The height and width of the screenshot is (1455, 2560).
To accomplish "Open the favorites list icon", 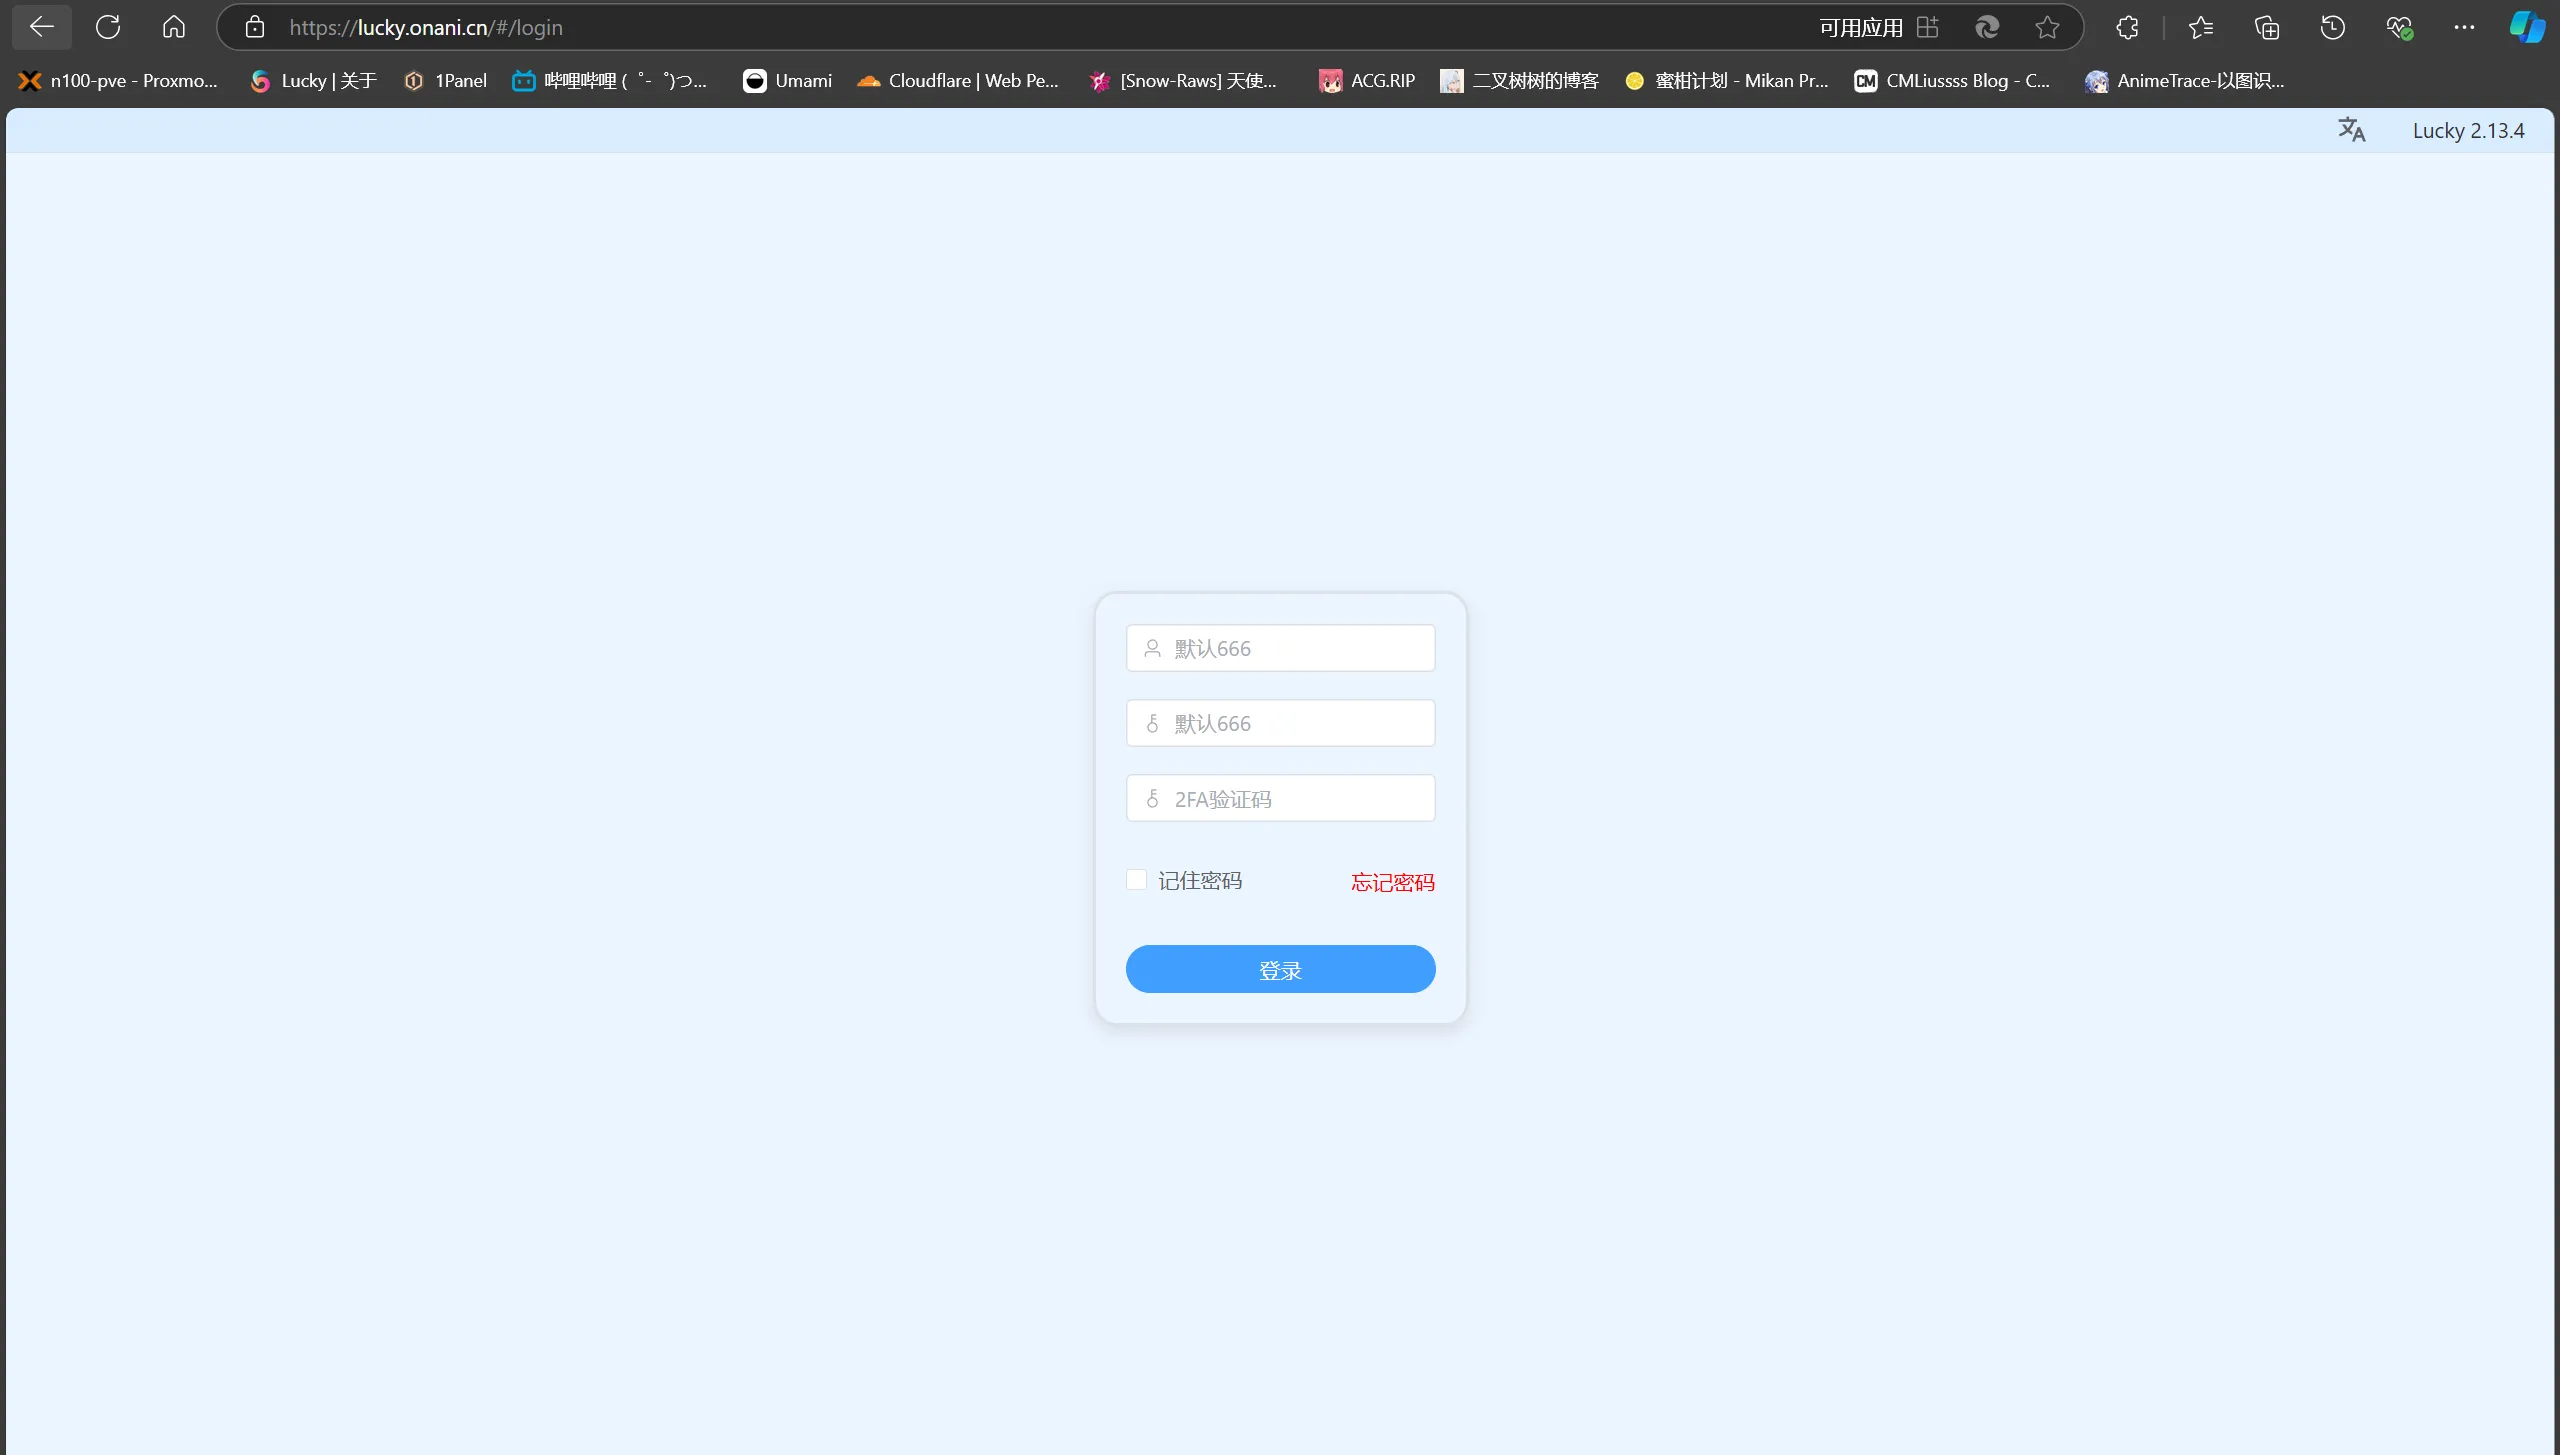I will coord(2200,27).
